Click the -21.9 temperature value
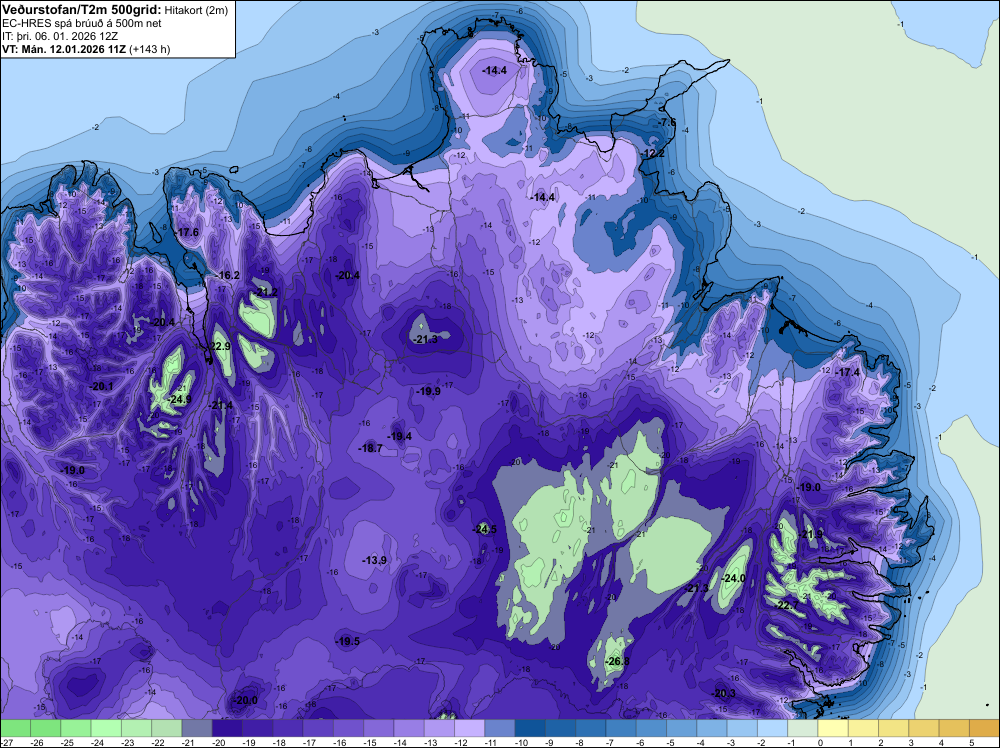 811,534
